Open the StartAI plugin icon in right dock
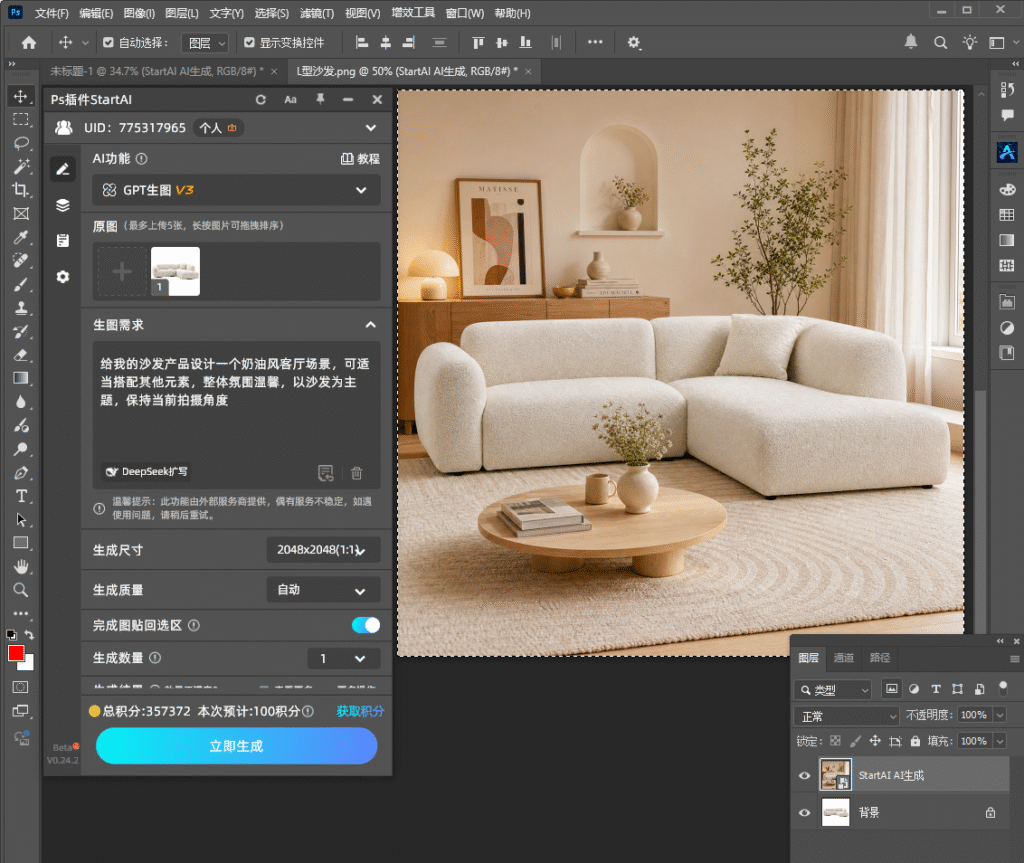The image size is (1024, 863). (x=1007, y=152)
